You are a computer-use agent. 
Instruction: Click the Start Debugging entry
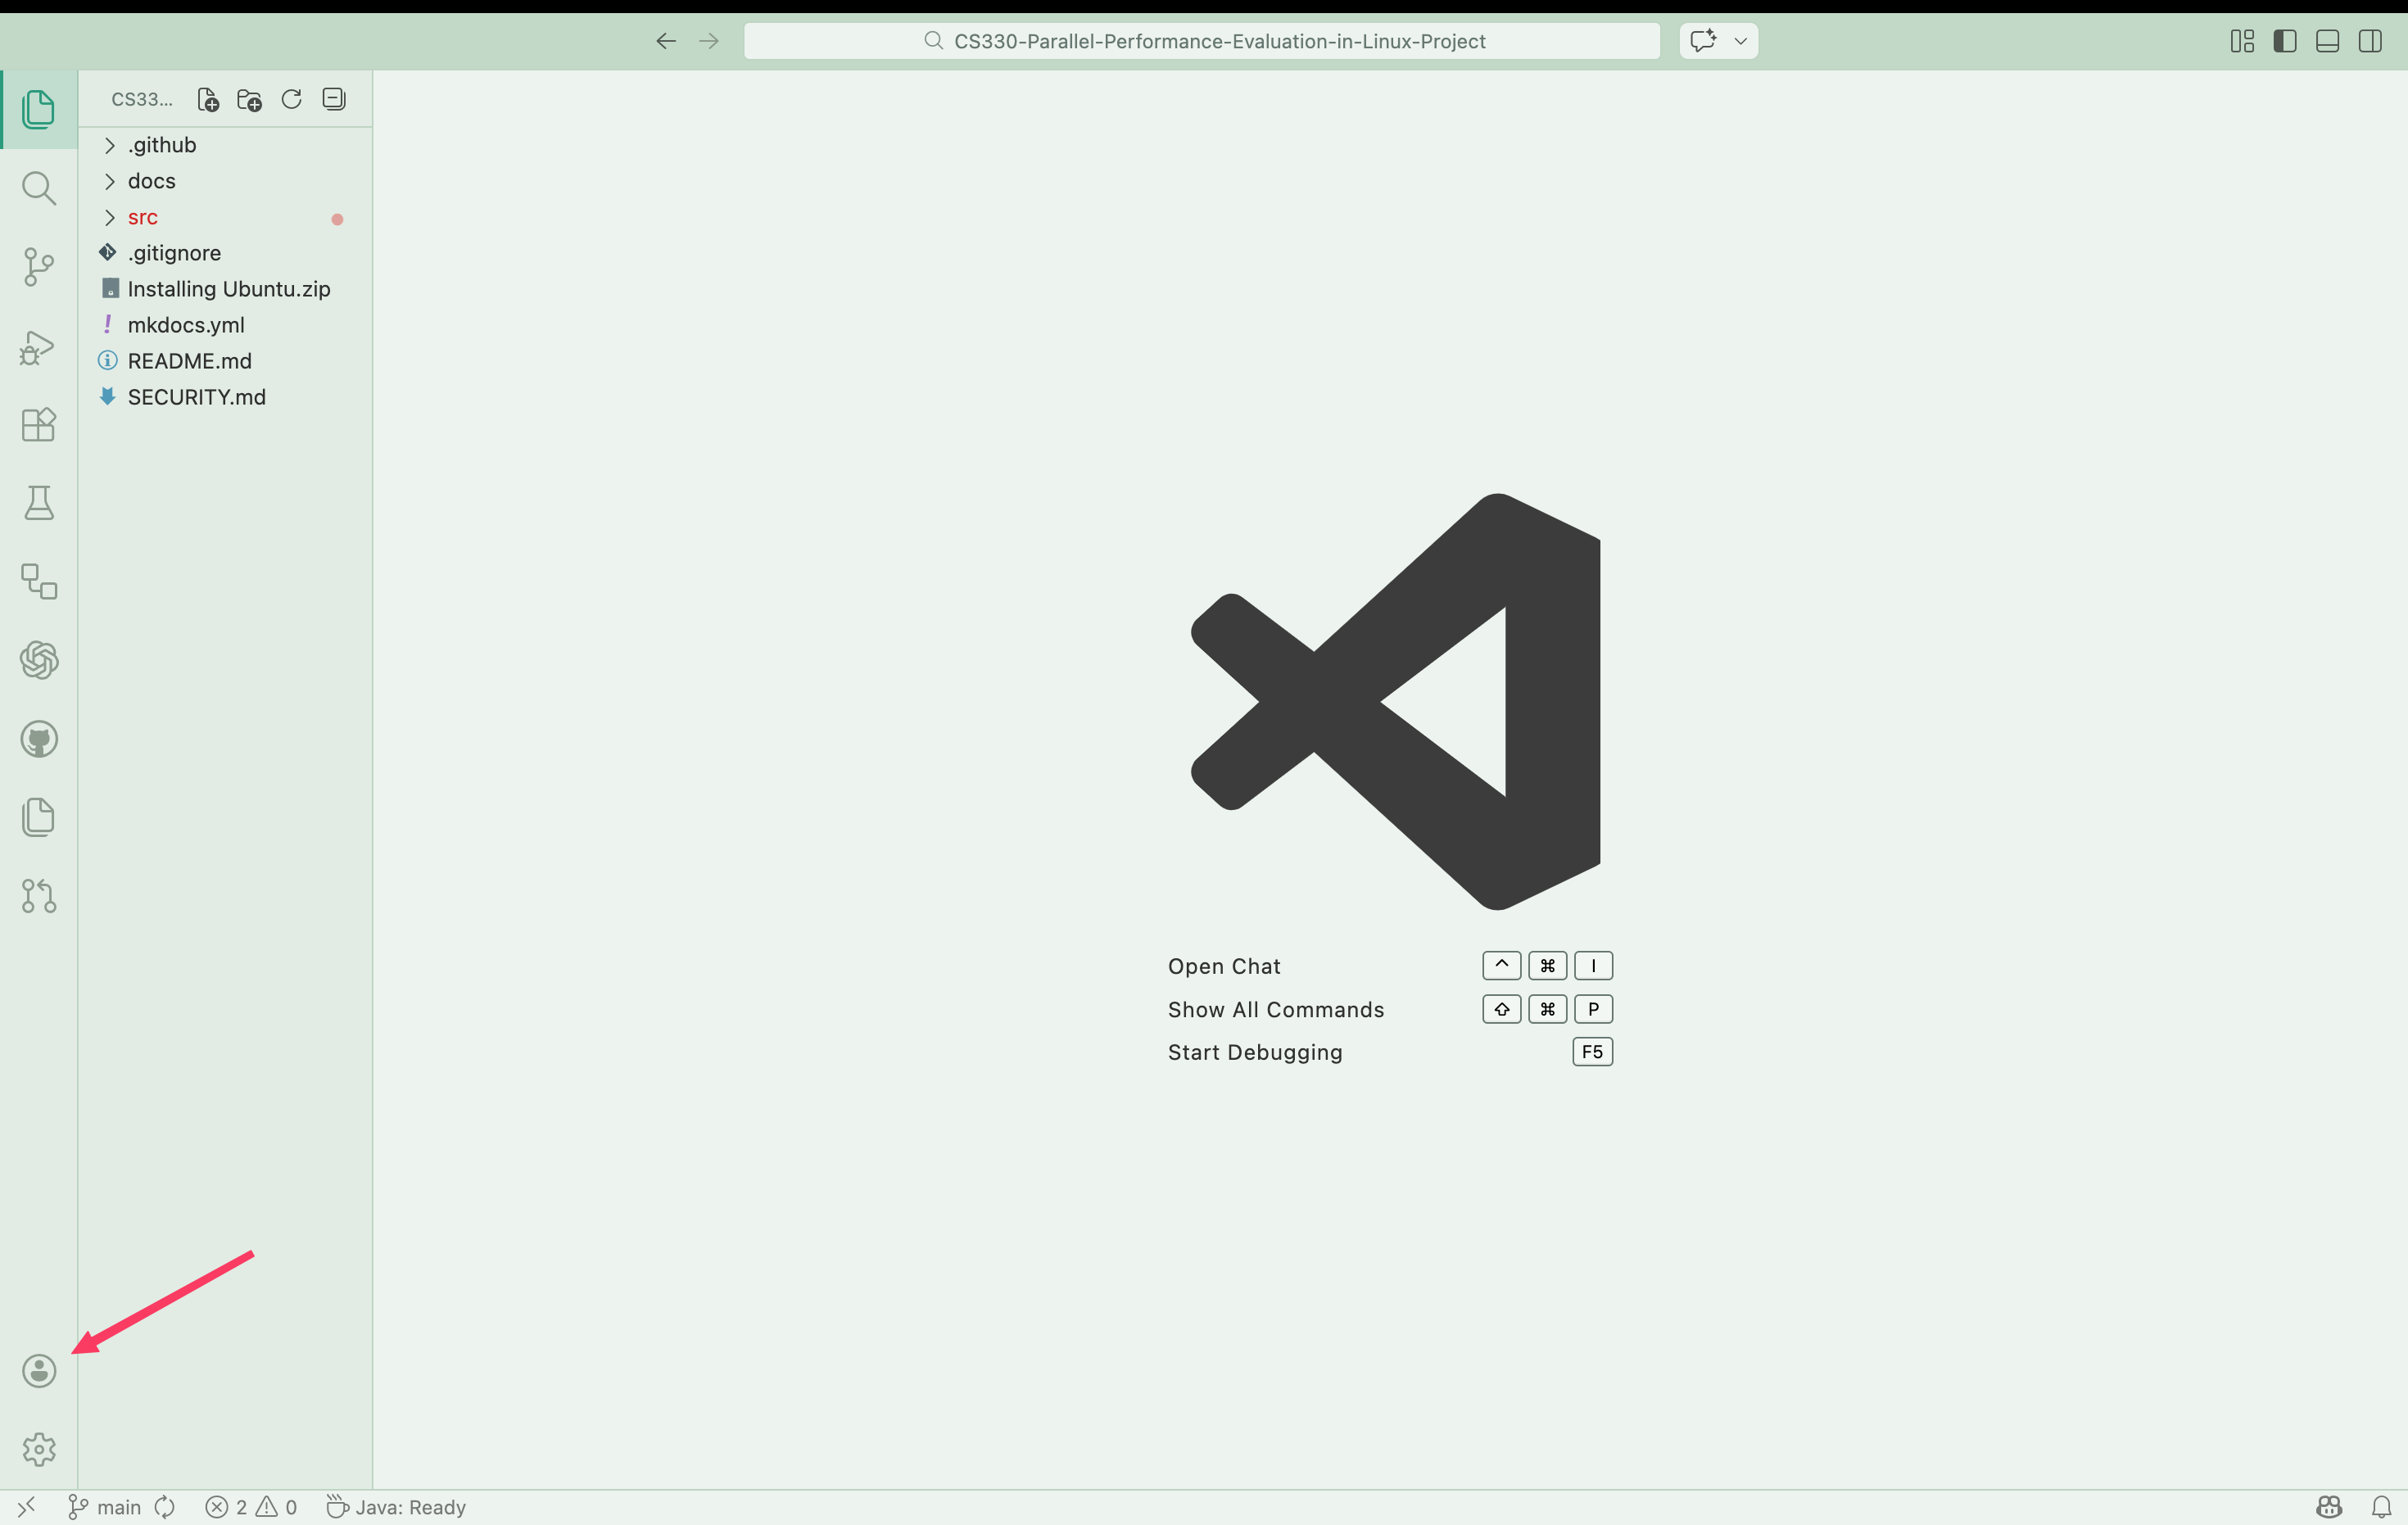coord(1255,1052)
